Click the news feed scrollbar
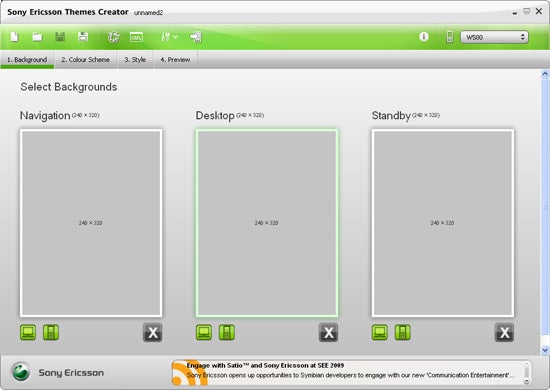The image size is (550, 390). [x=526, y=373]
